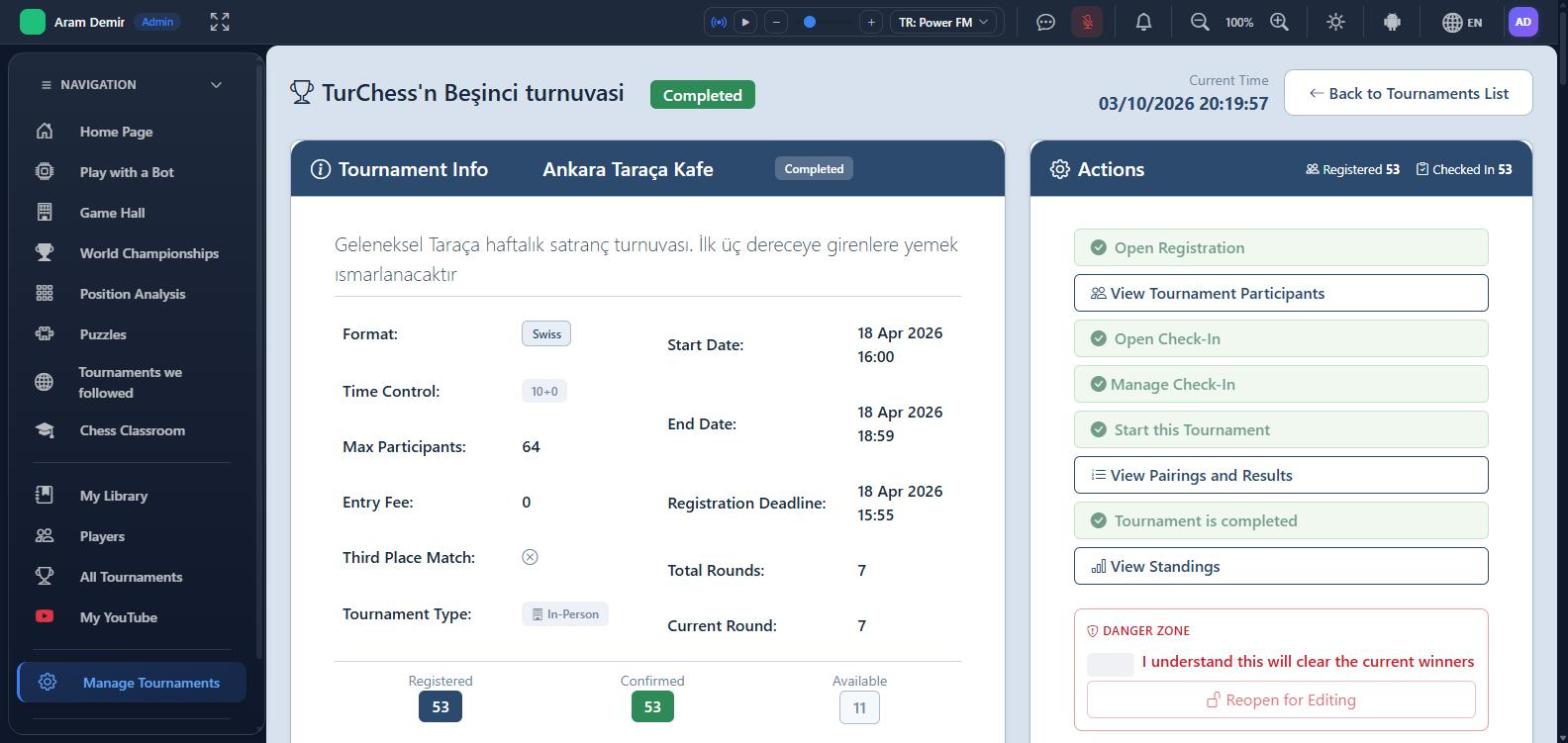The image size is (1568, 743).
Task: Click Back to Tournaments List button
Action: [1408, 93]
